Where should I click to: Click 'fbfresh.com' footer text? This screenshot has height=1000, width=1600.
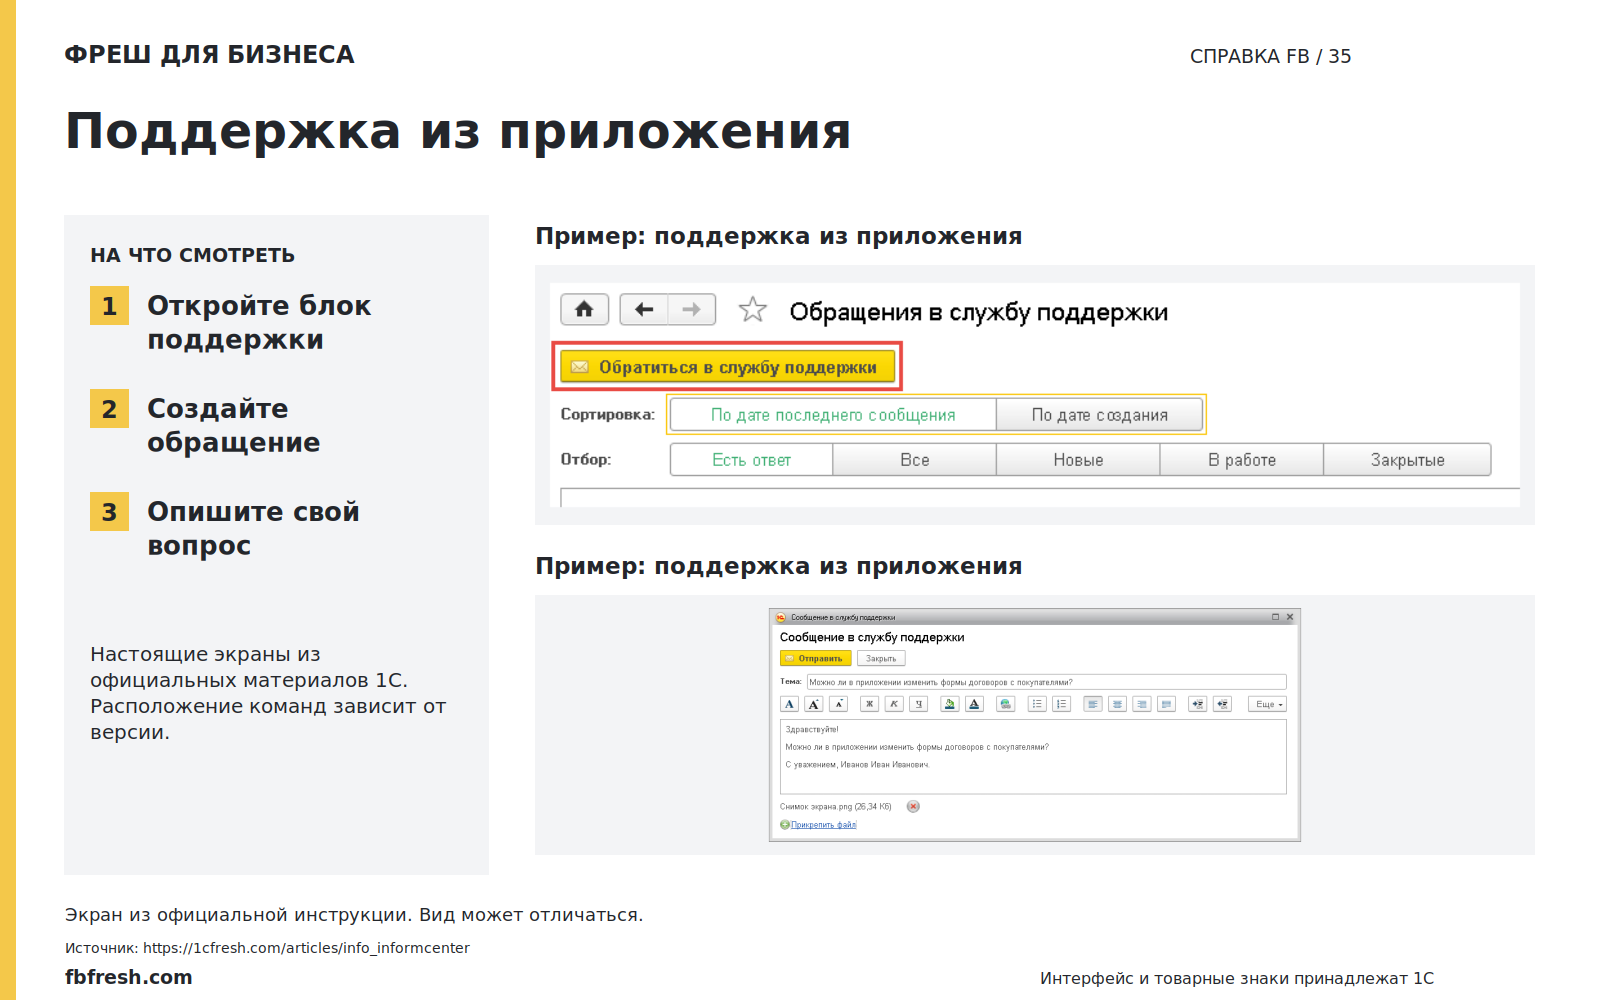(x=129, y=977)
